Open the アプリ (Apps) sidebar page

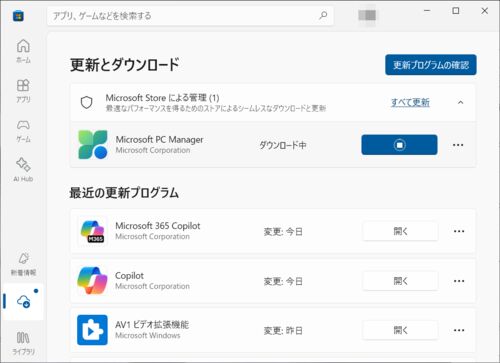[x=23, y=91]
